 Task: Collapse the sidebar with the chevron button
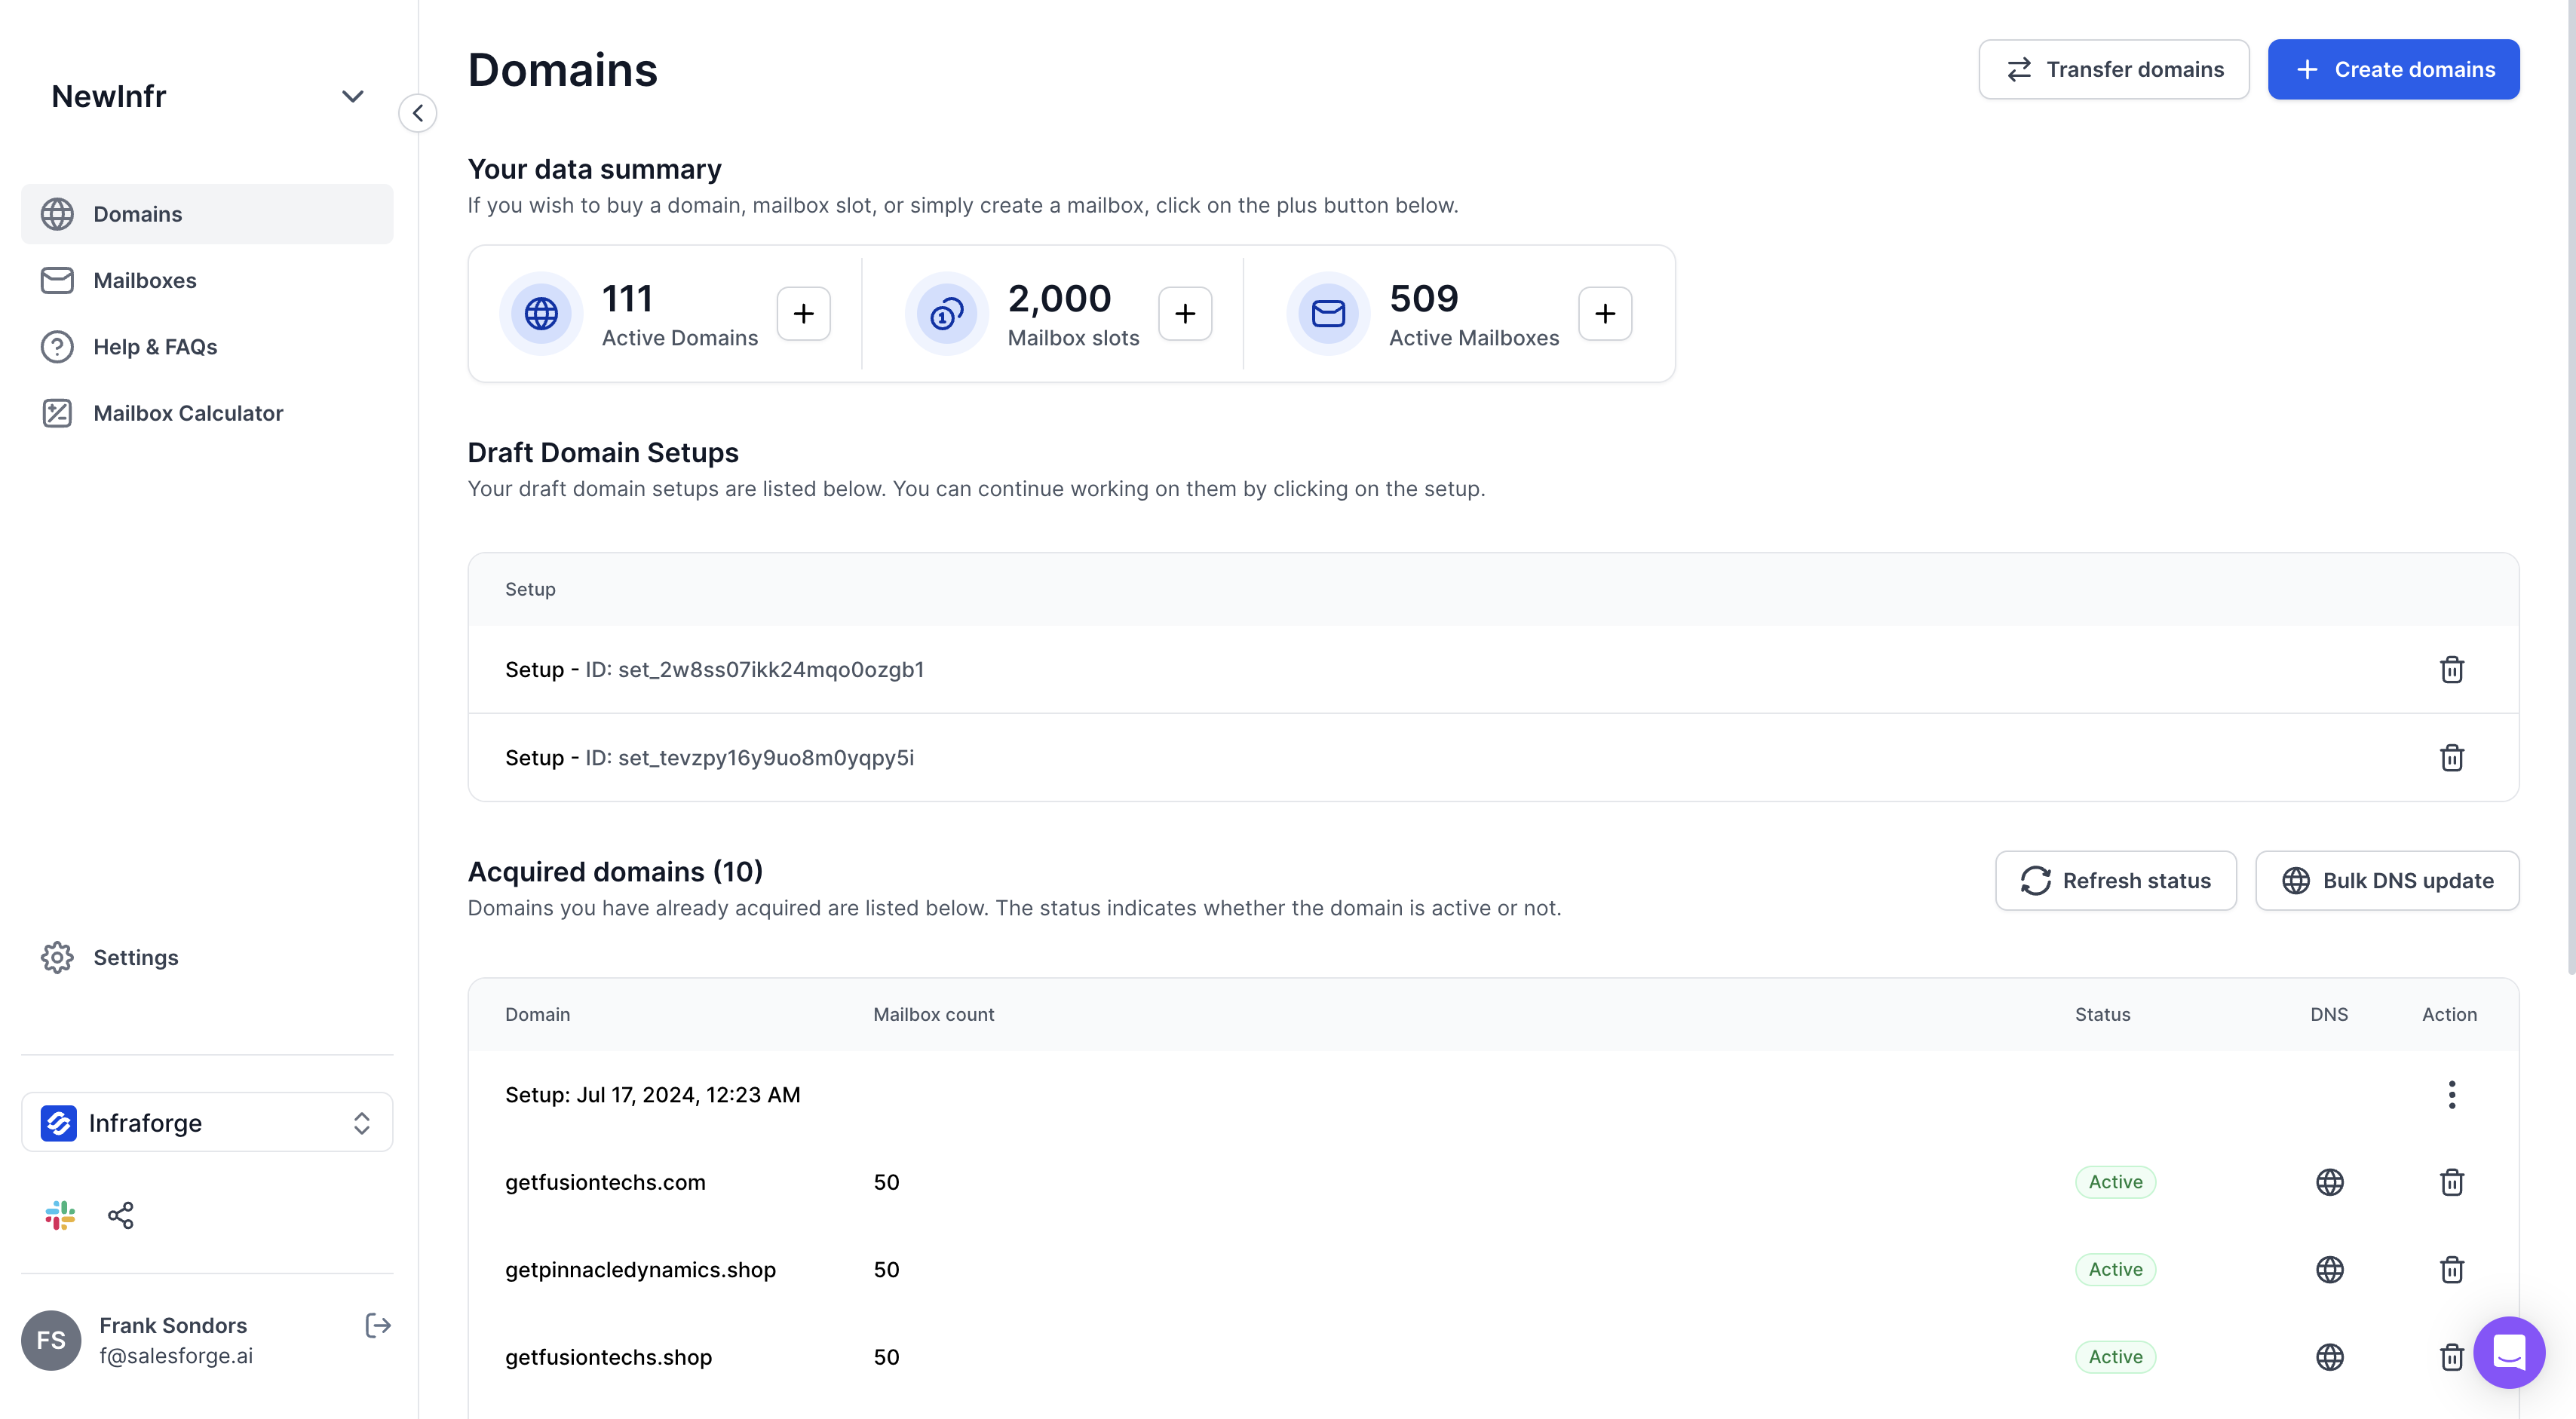coord(417,113)
